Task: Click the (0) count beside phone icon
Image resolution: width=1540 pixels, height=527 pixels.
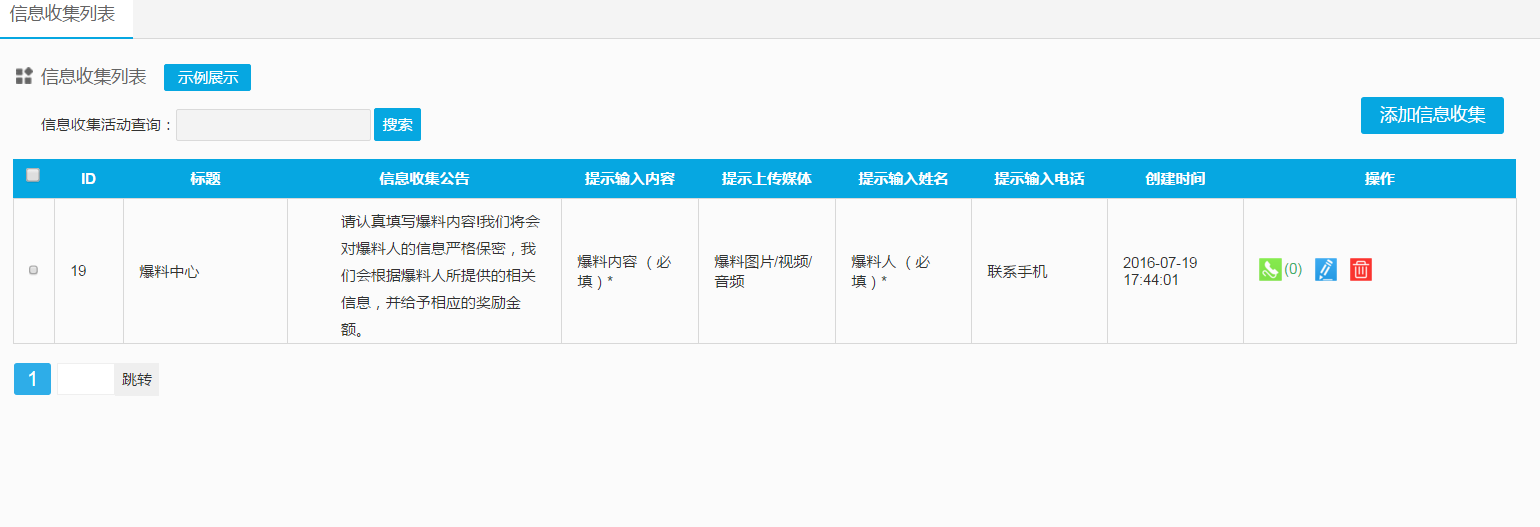Action: (x=1293, y=269)
